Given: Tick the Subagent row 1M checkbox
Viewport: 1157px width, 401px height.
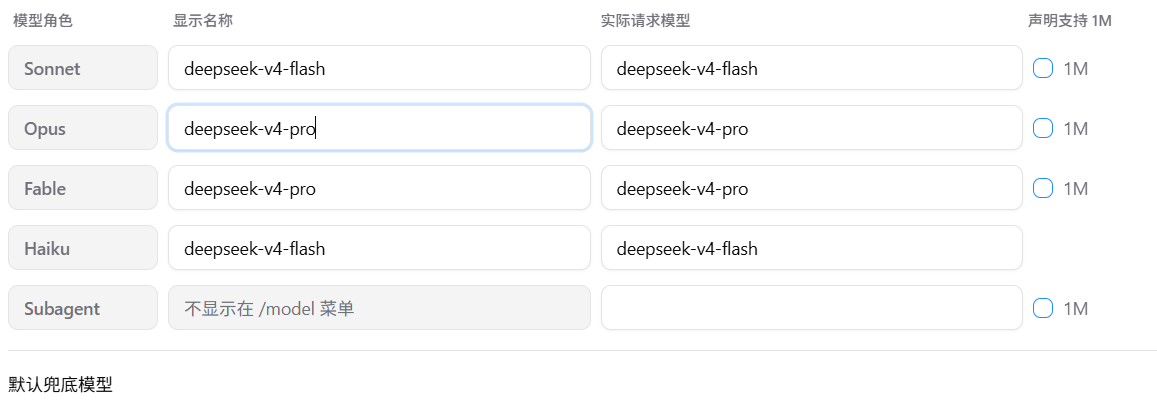Looking at the screenshot, I should (x=1043, y=308).
